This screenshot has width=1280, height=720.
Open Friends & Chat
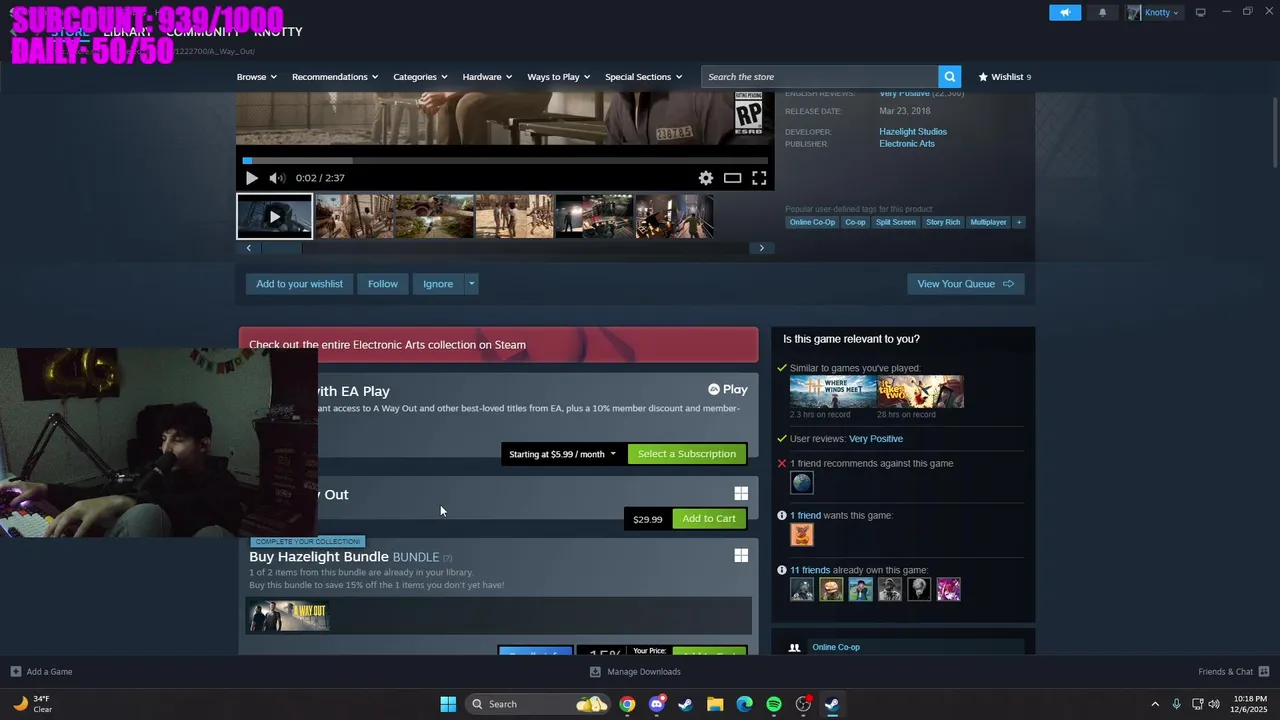click(x=1233, y=672)
